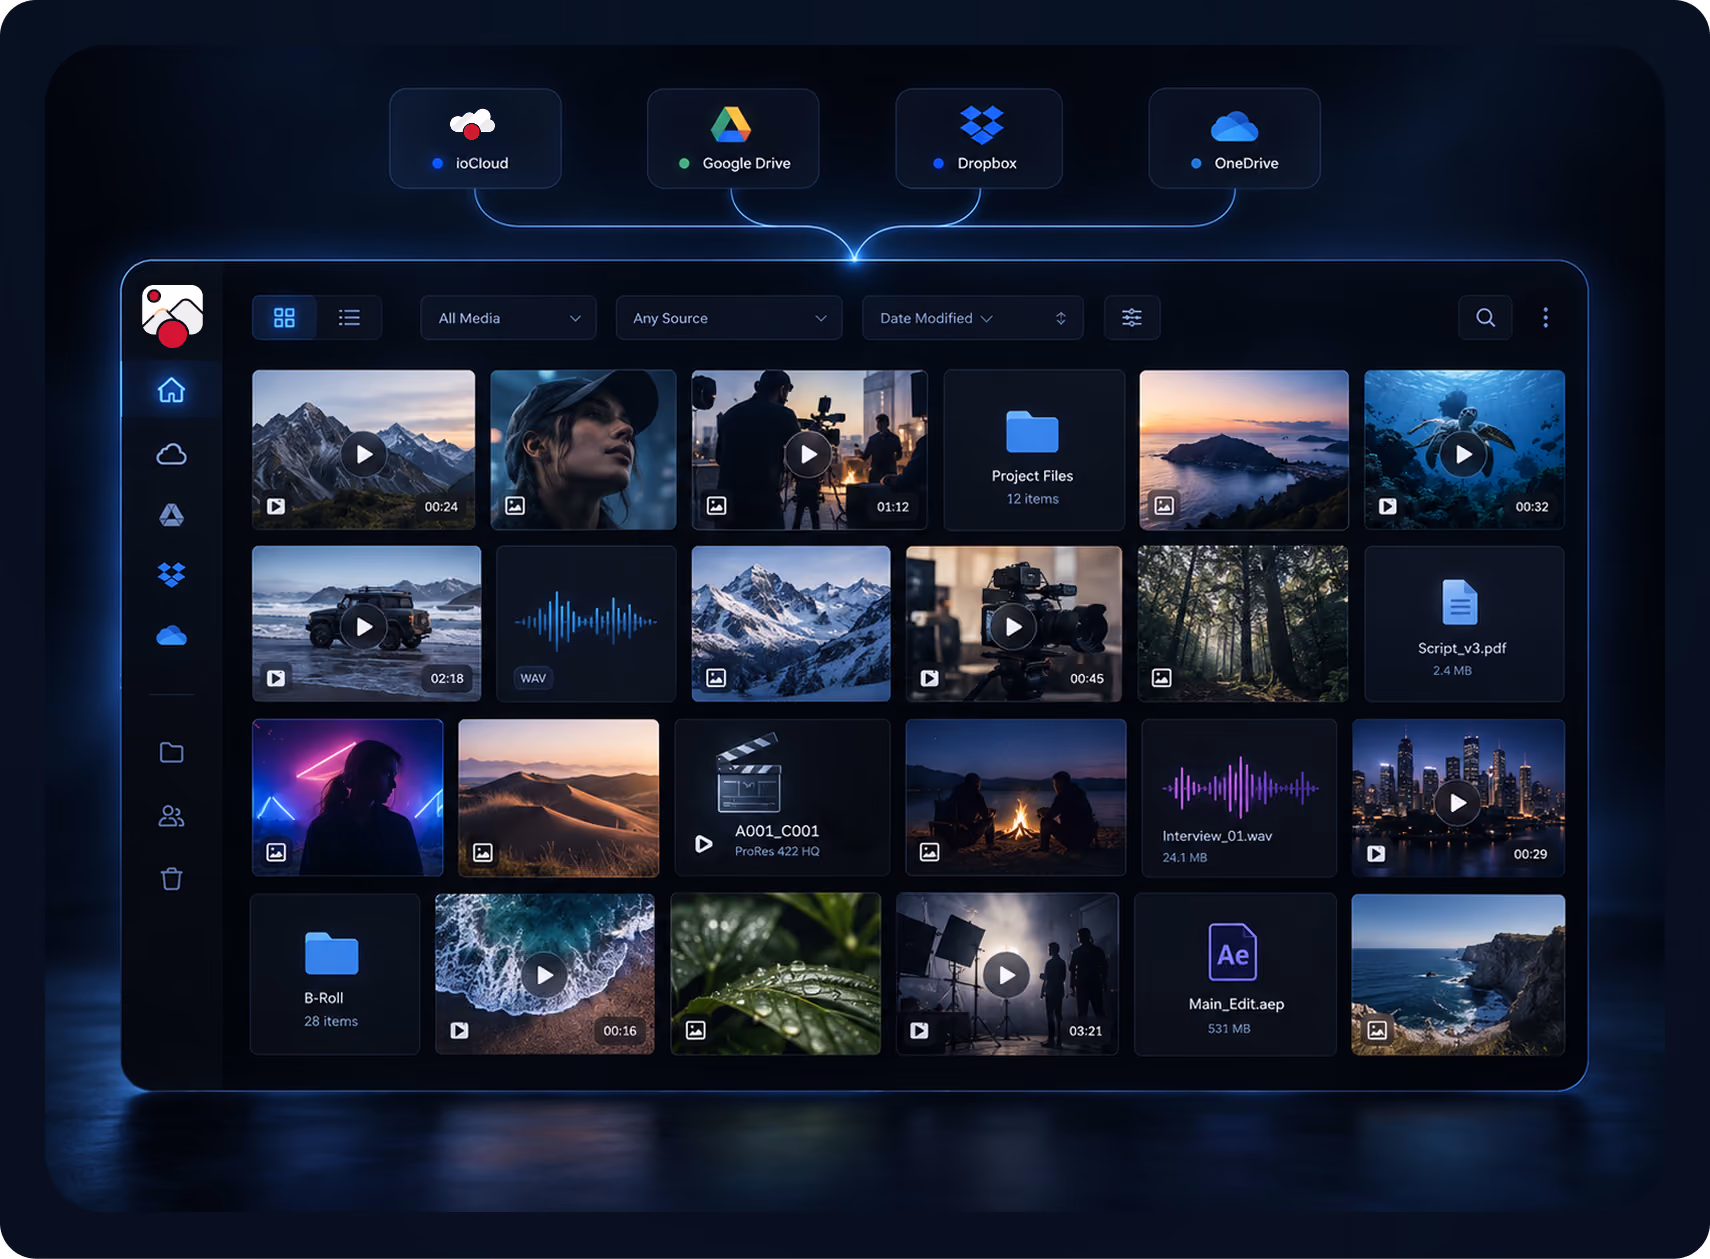1710x1259 pixels.
Task: Open the Project Files folder
Action: tap(1033, 450)
